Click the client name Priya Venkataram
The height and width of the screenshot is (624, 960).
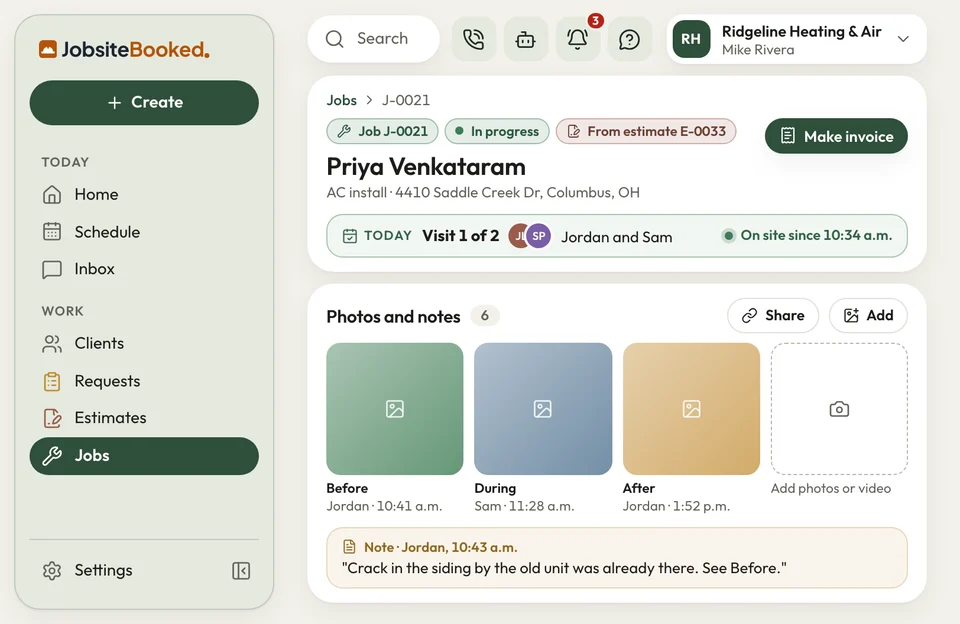tap(426, 167)
